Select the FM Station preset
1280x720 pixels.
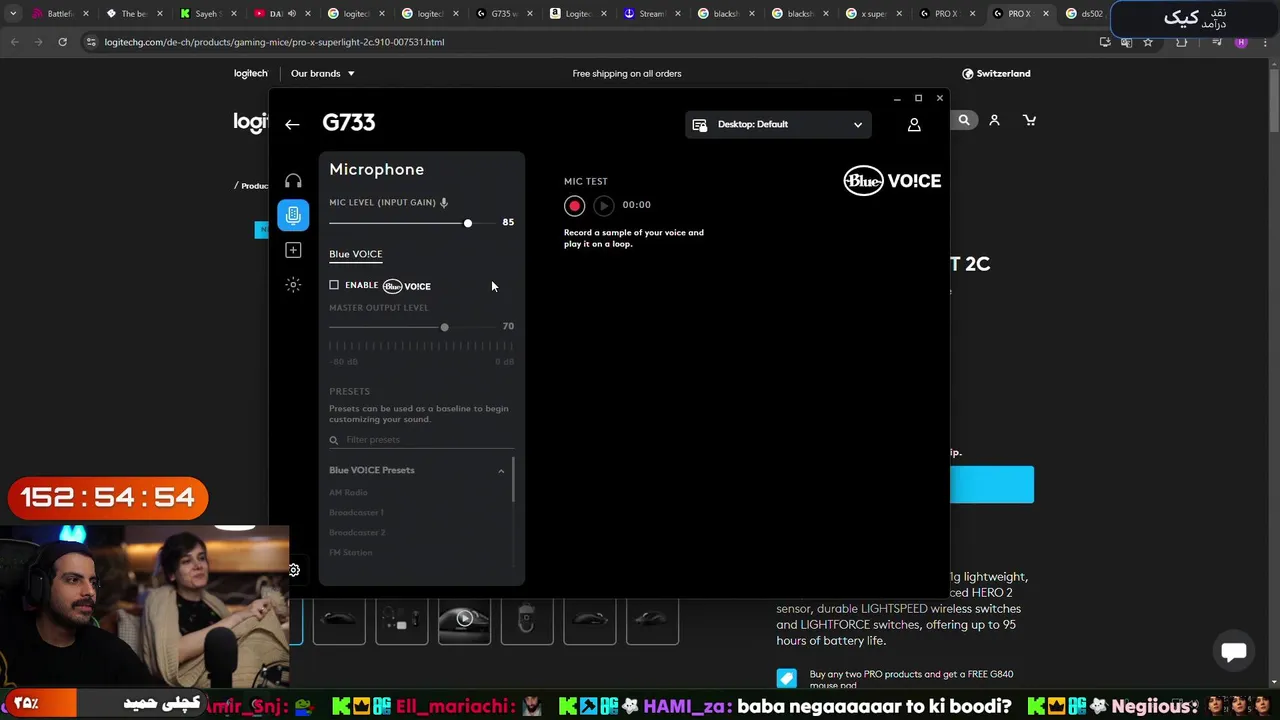(x=350, y=552)
